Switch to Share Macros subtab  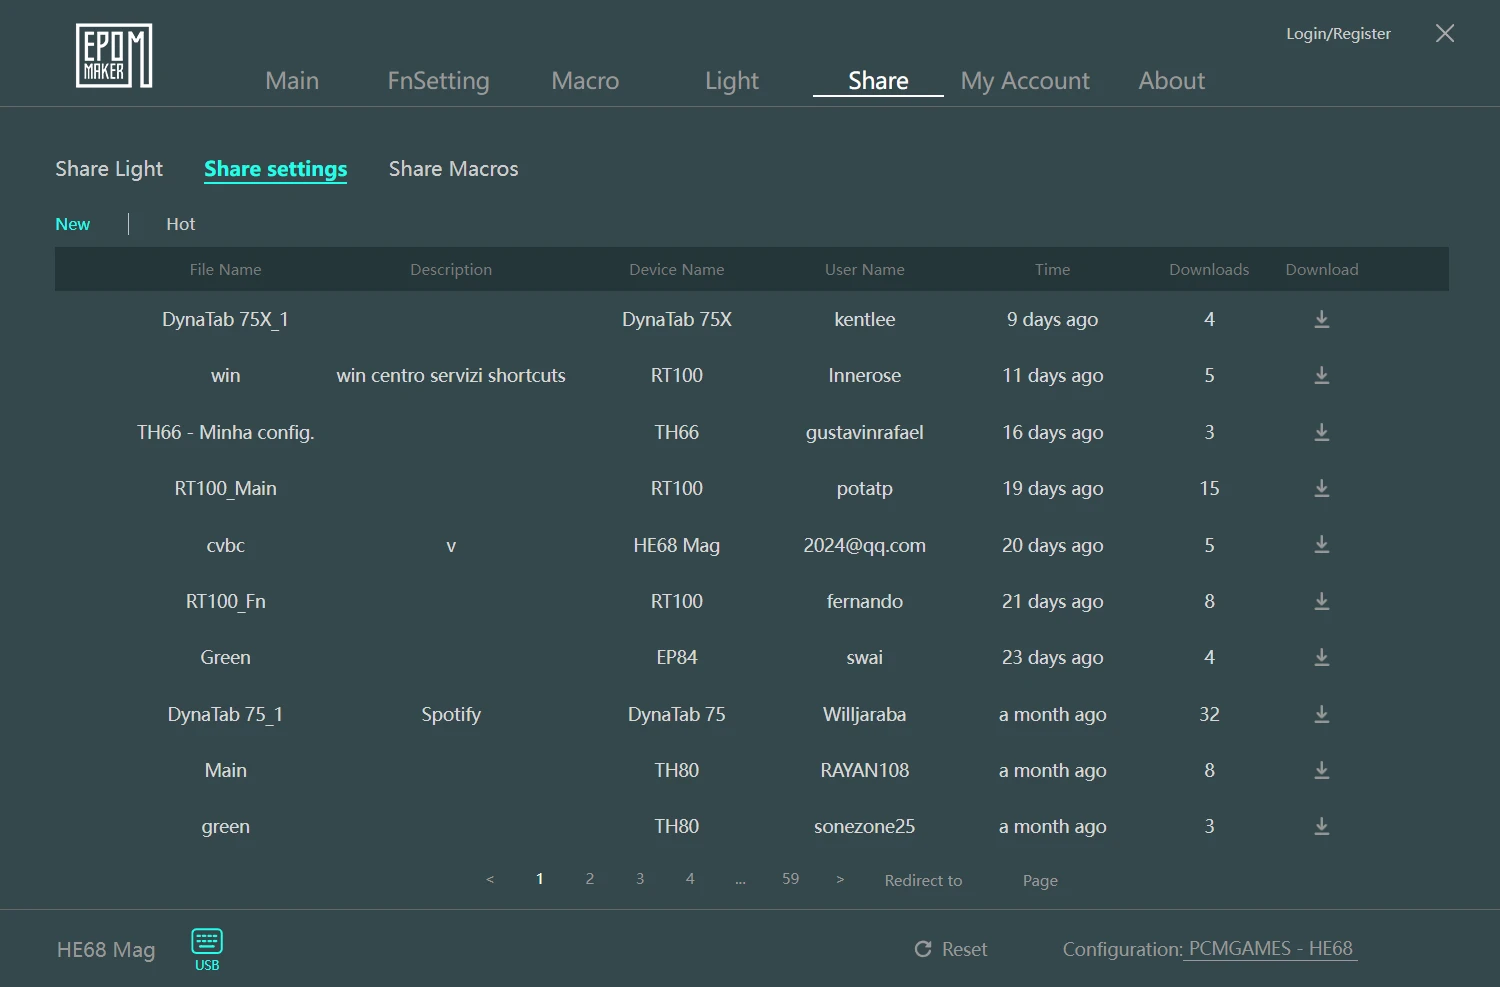click(454, 169)
